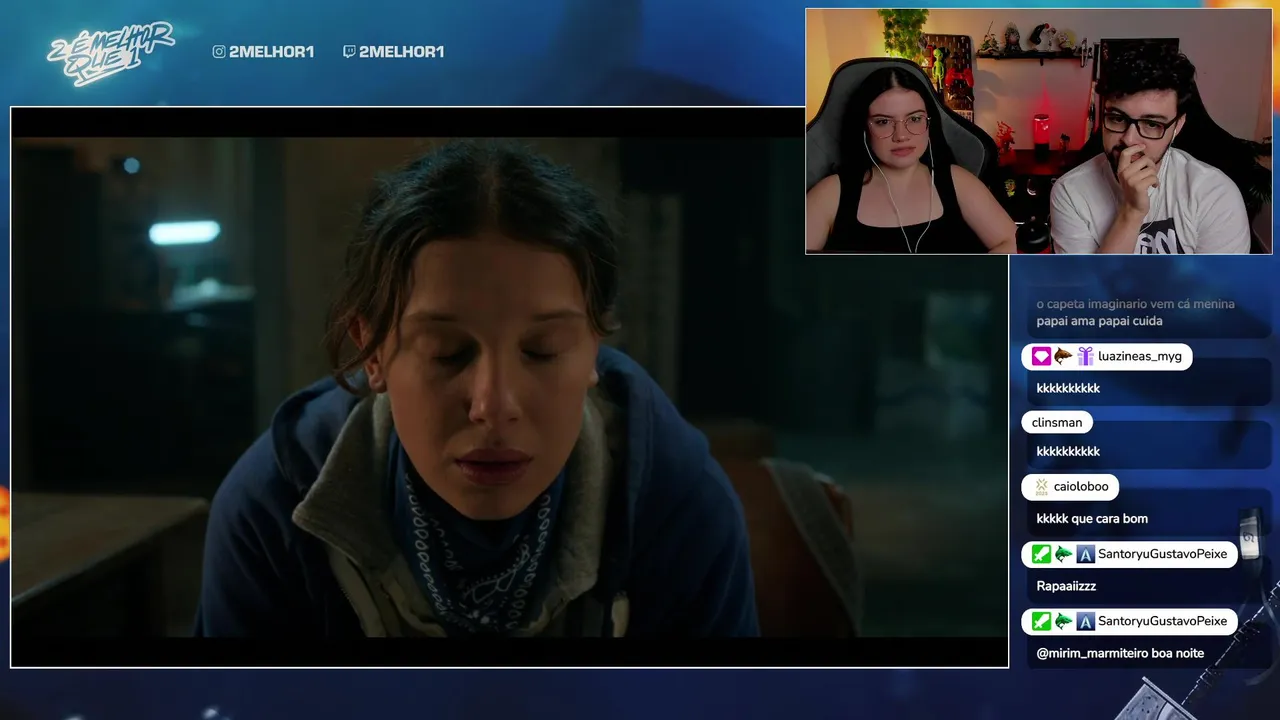The height and width of the screenshot is (720, 1280).
Task: Select the SantoryuGustavoPeixe name above the boa noite message
Action: 1162,621
